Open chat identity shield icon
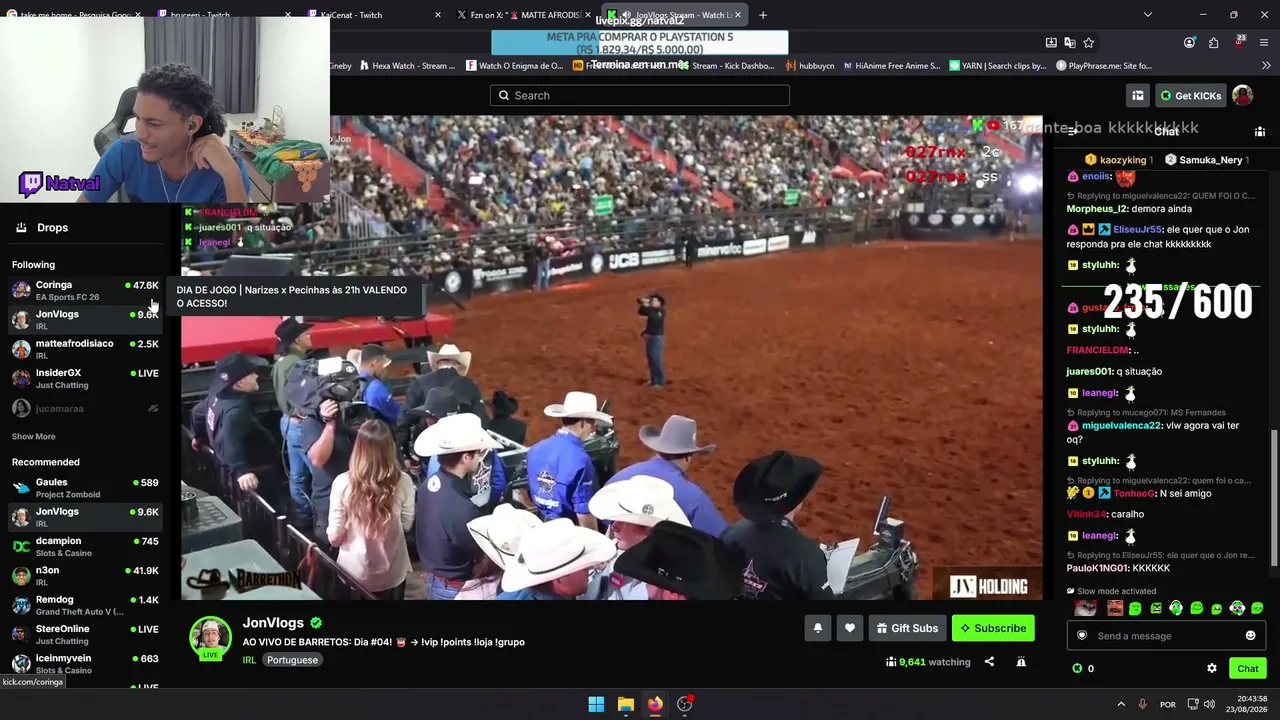Image resolution: width=1280 pixels, height=720 pixels. point(1081,636)
